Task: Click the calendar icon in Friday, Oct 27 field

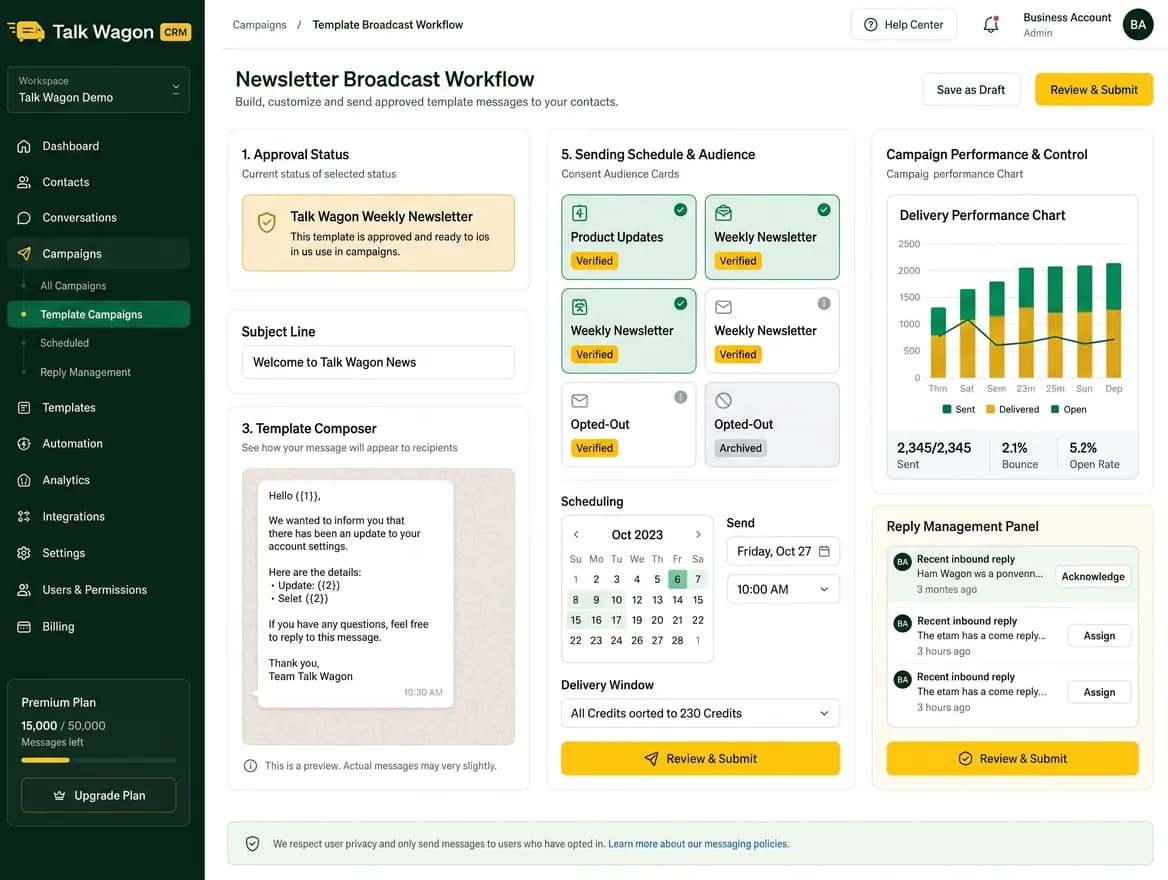Action: [824, 551]
